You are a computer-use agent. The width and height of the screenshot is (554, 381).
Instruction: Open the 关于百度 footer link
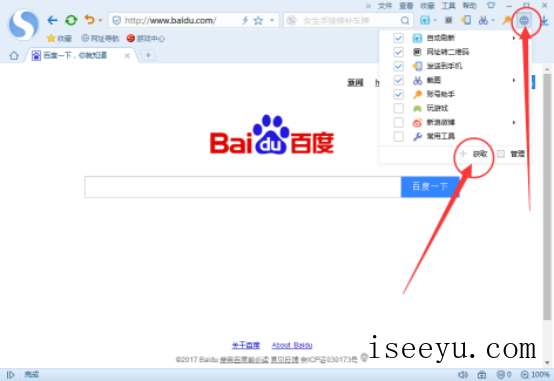pyautogui.click(x=246, y=345)
